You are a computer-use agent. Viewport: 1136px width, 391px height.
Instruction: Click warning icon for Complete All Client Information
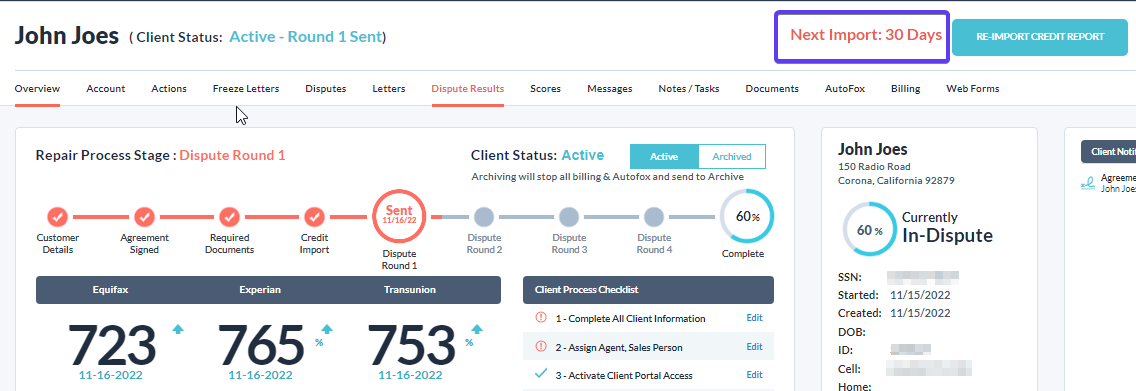point(540,318)
